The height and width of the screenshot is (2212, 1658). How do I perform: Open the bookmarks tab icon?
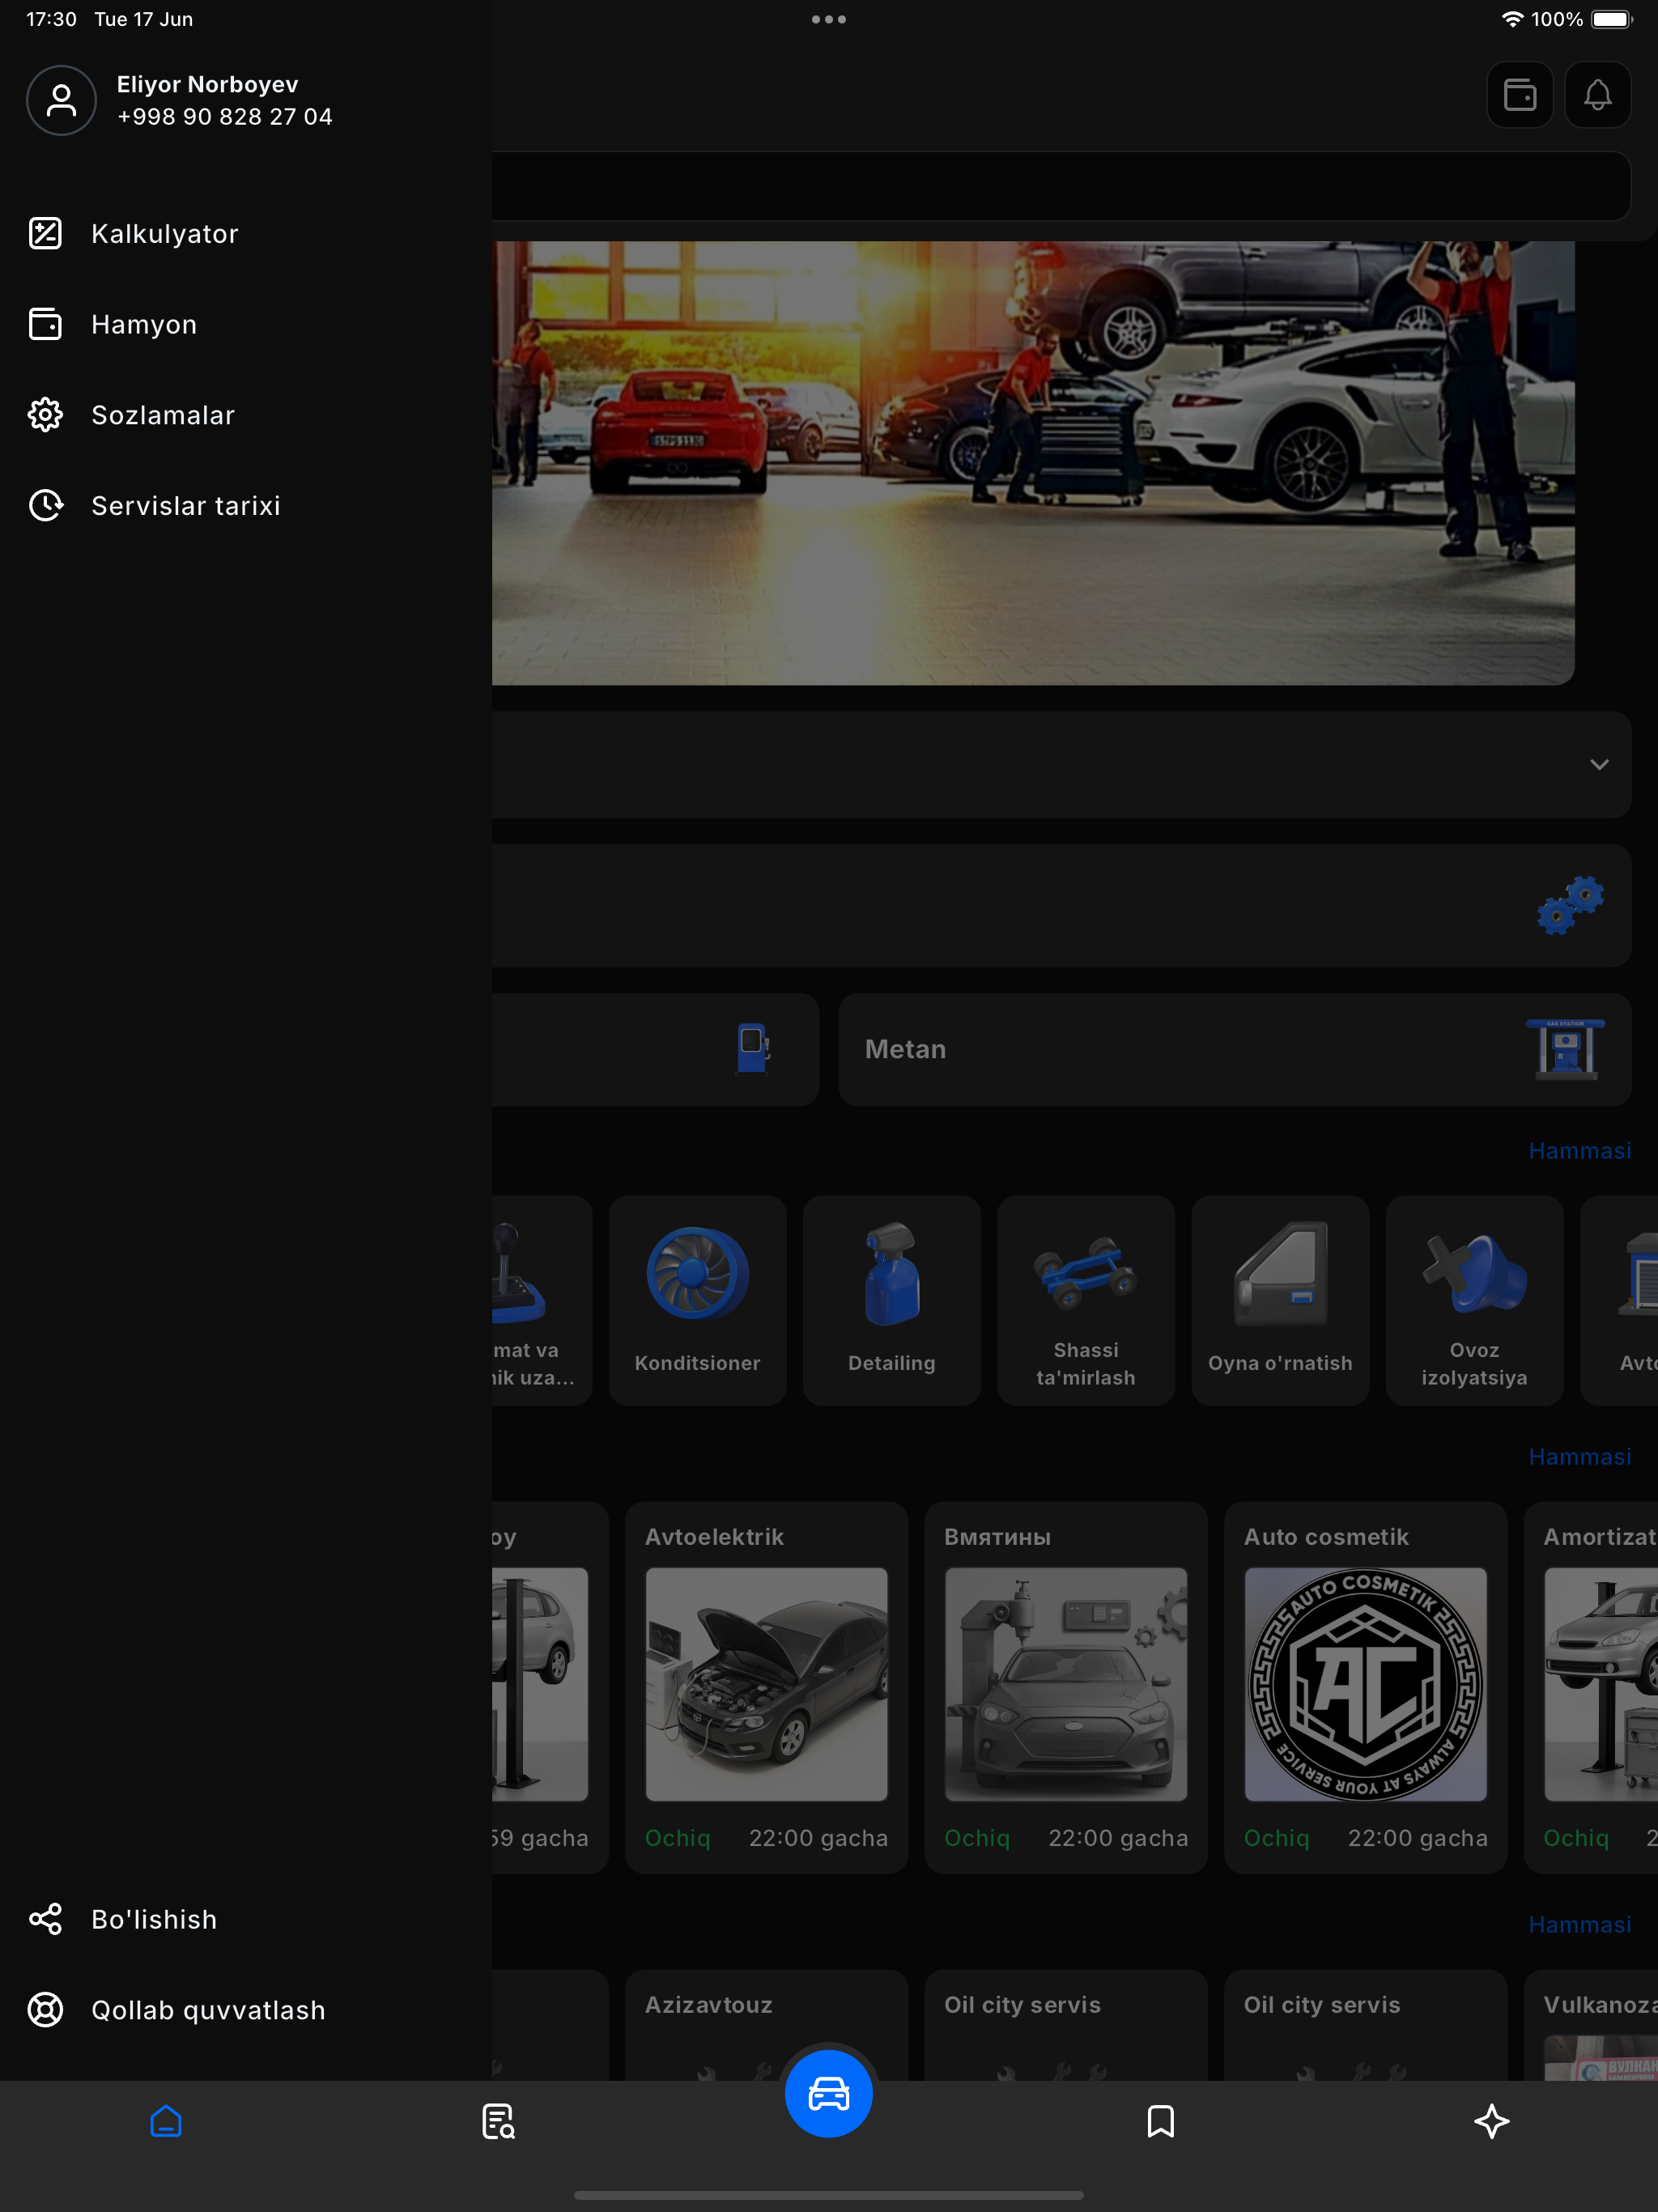(x=1160, y=2121)
